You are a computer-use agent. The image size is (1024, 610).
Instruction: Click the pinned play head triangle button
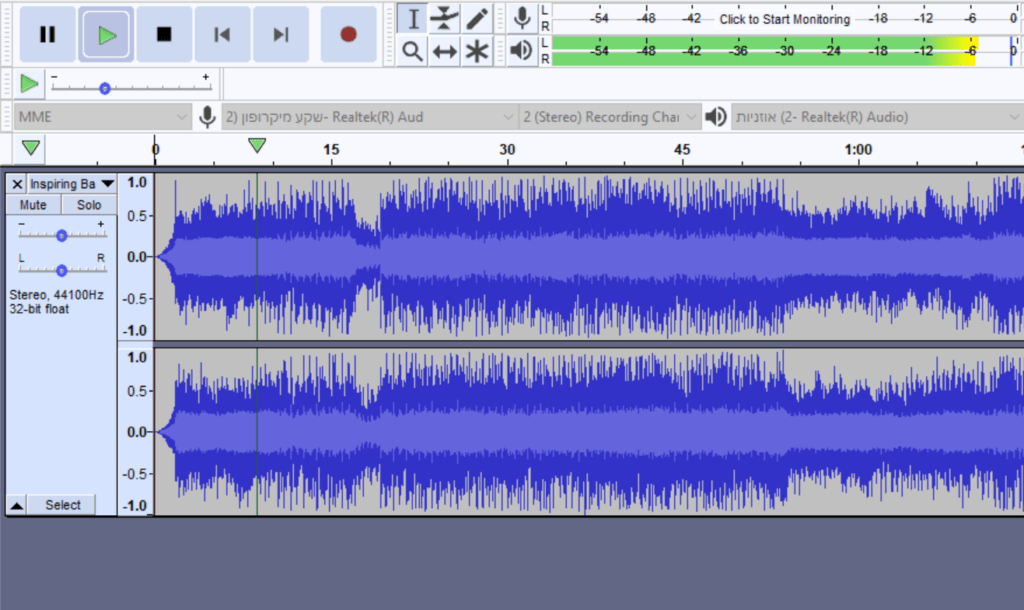(31, 148)
